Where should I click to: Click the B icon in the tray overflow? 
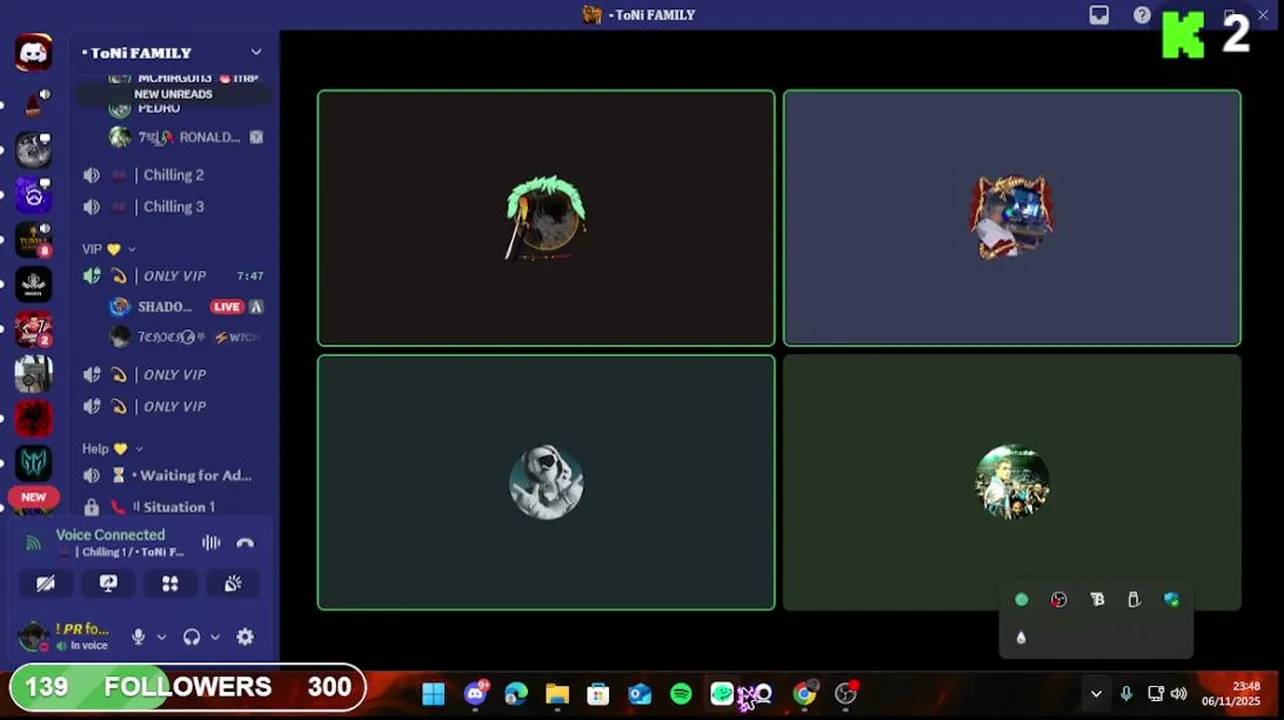1097,600
